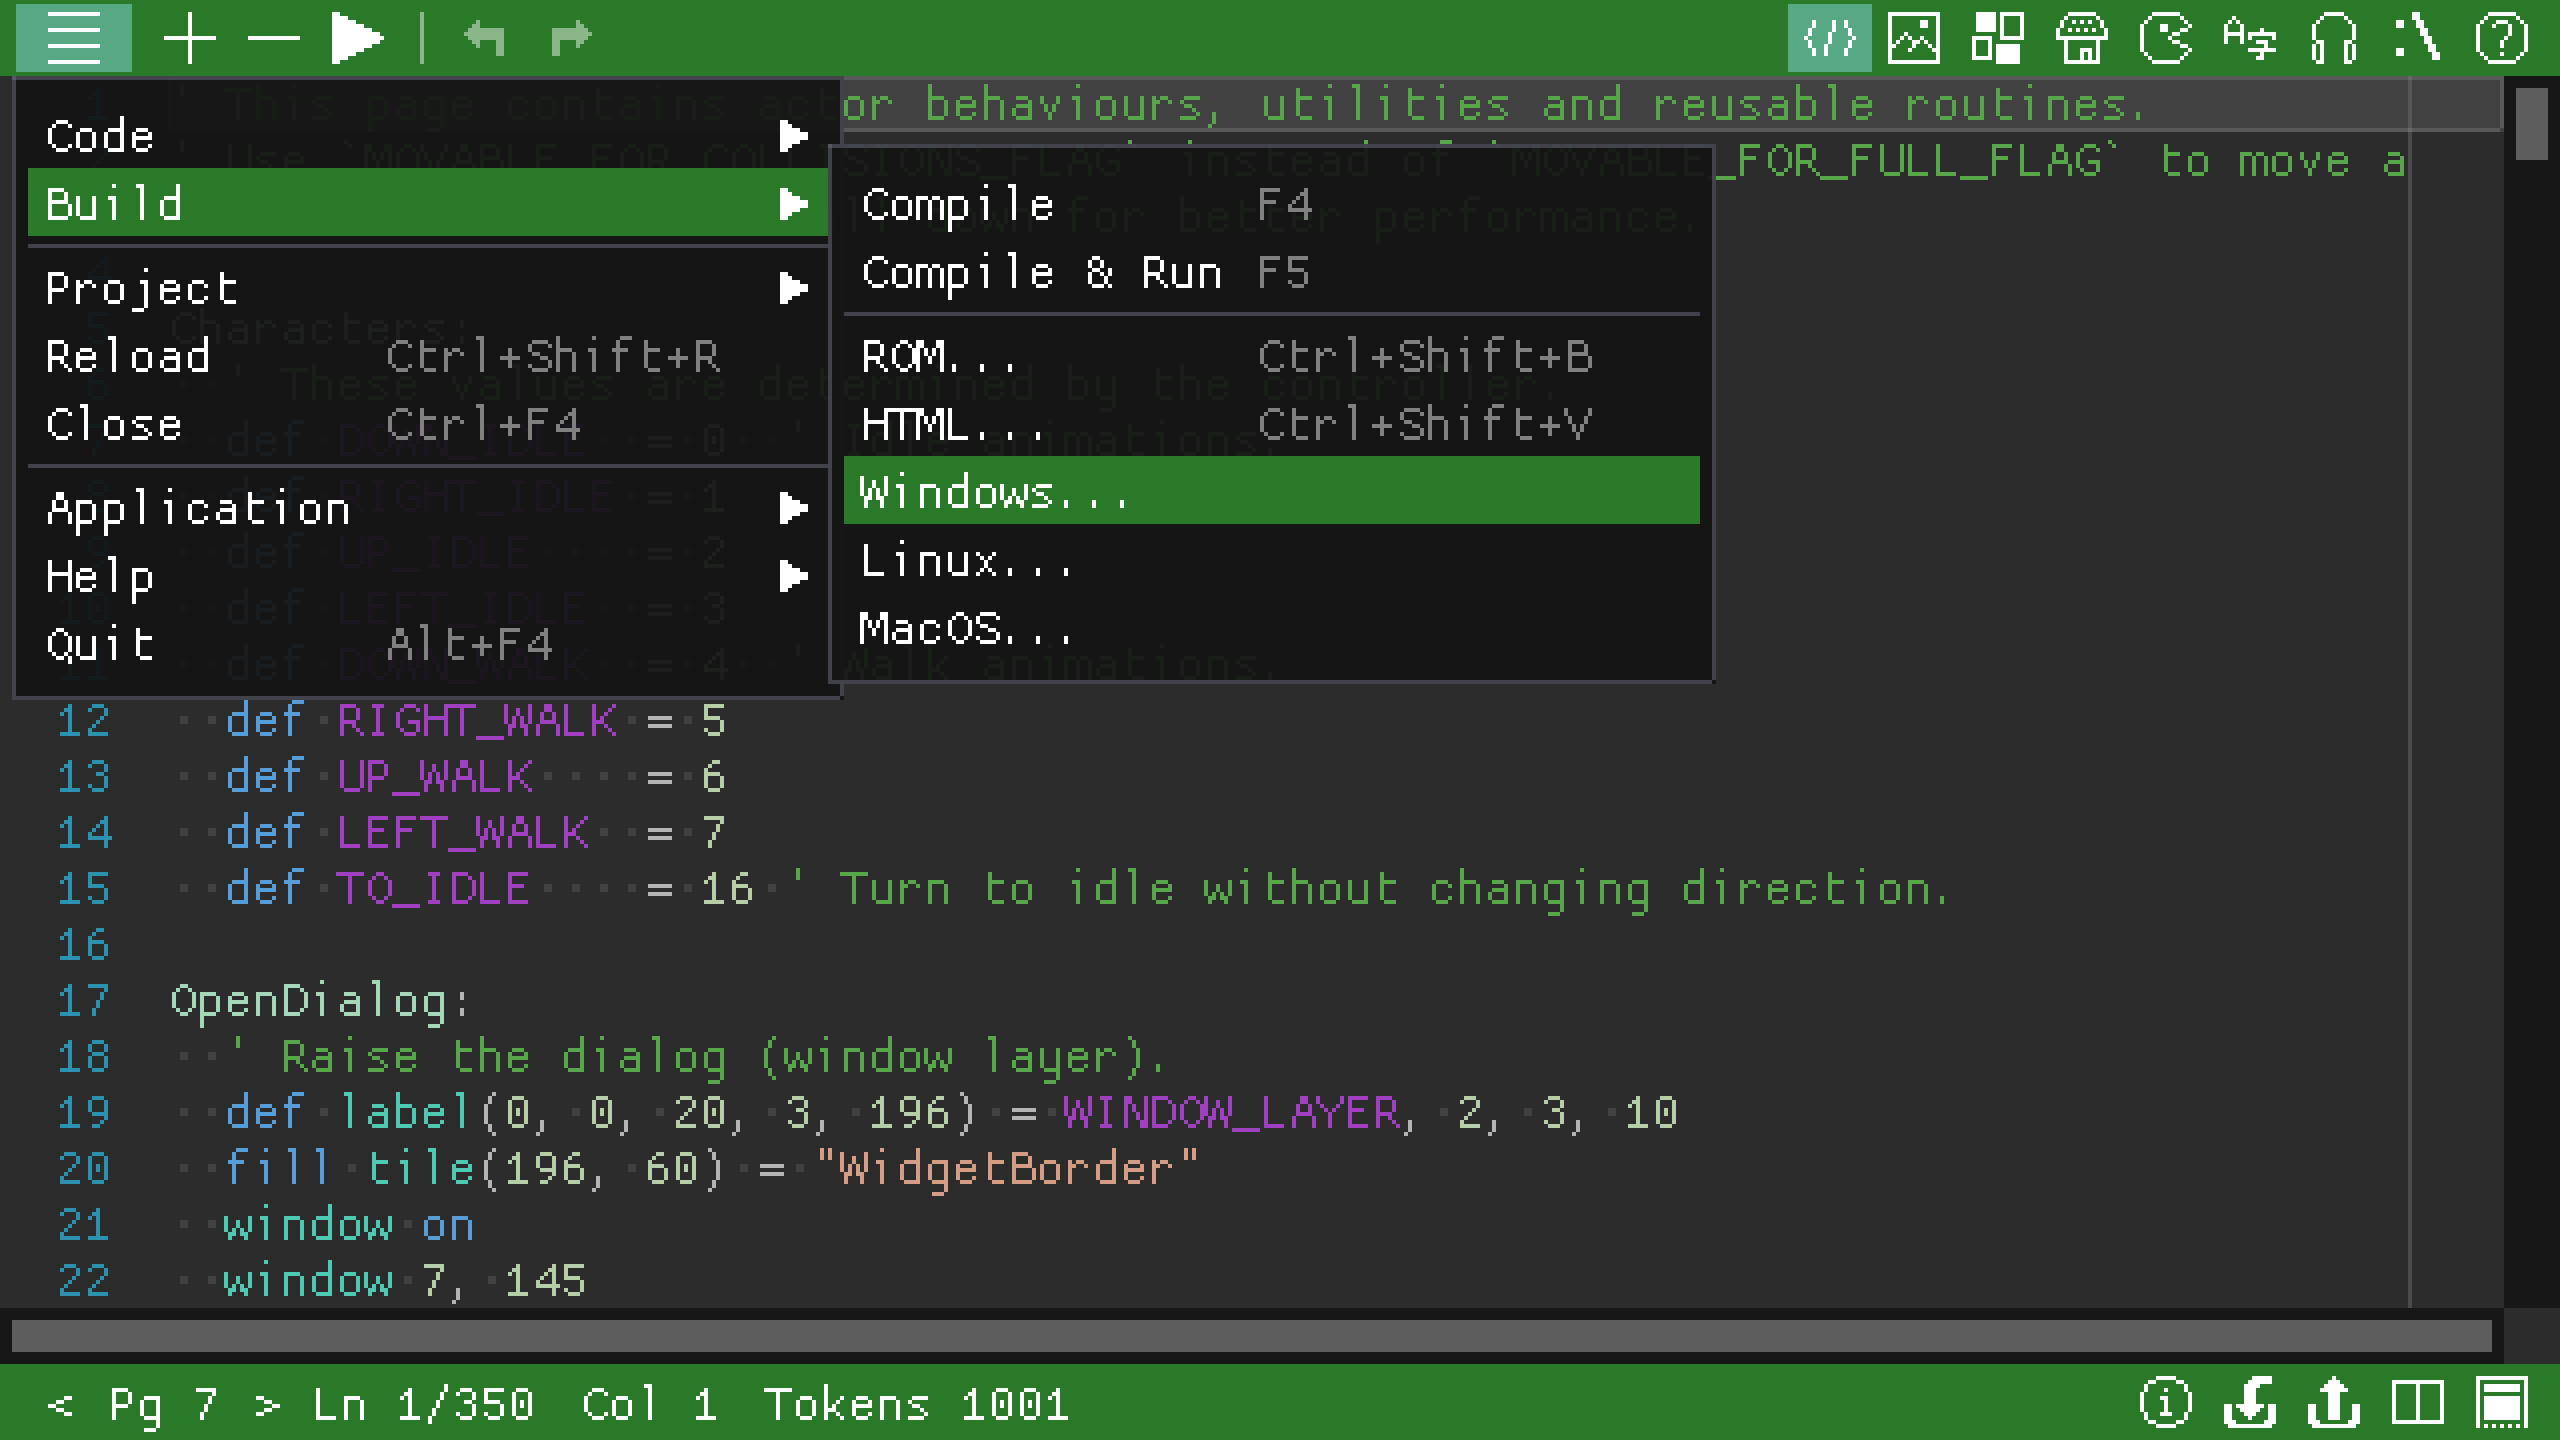Toggle the split view icon
Image resolution: width=2560 pixels, height=1440 pixels.
pyautogui.click(x=2419, y=1403)
